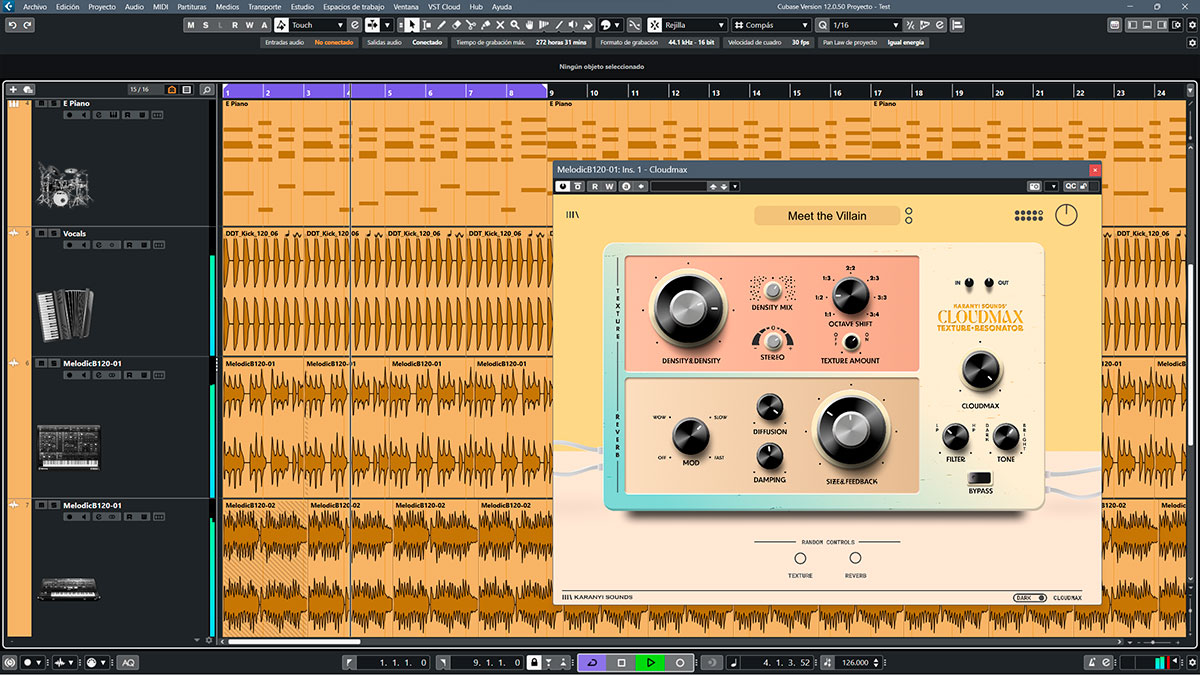Click the 15 / 16 track count box
Image resolution: width=1200 pixels, height=675 pixels.
[x=143, y=90]
